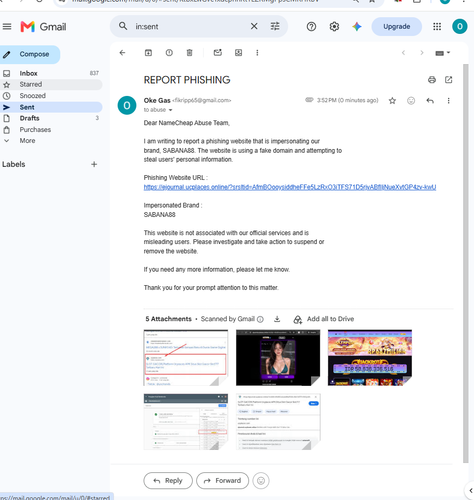The image size is (474, 500).
Task: Open the search results attachment with the red box
Action: pyautogui.click(x=186, y=358)
